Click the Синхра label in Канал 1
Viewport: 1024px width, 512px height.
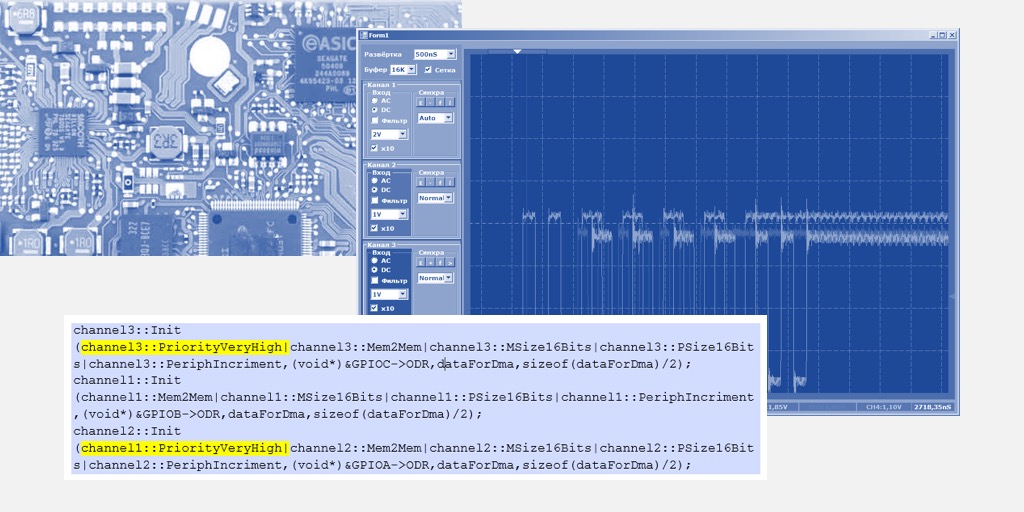tap(431, 92)
